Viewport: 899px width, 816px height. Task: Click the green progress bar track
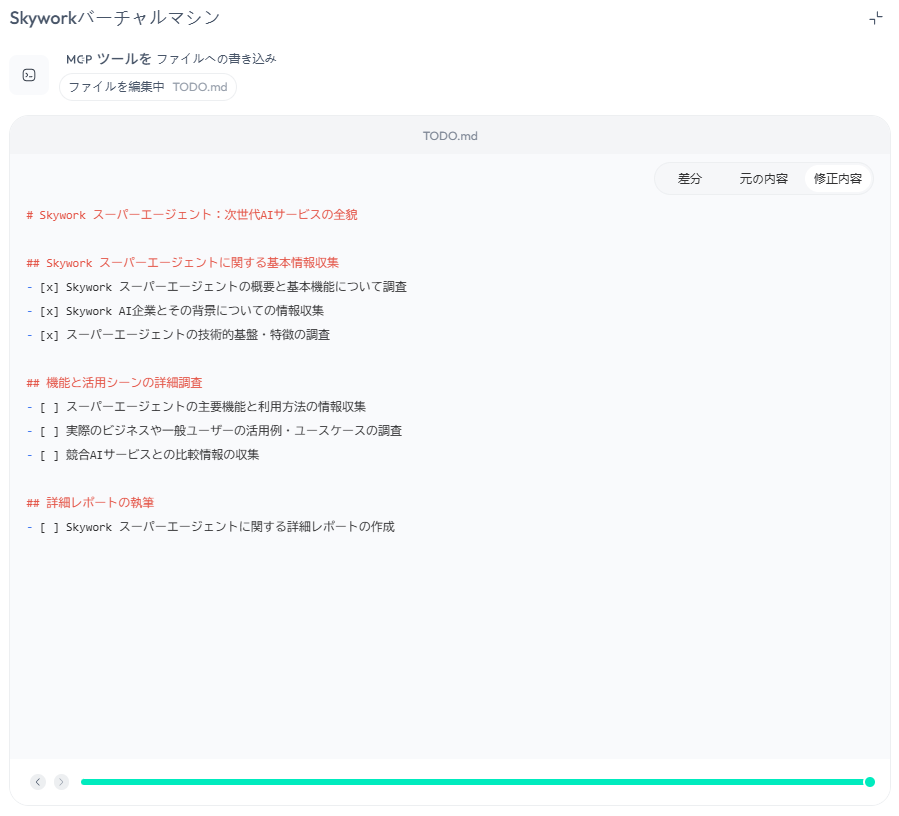[473, 782]
